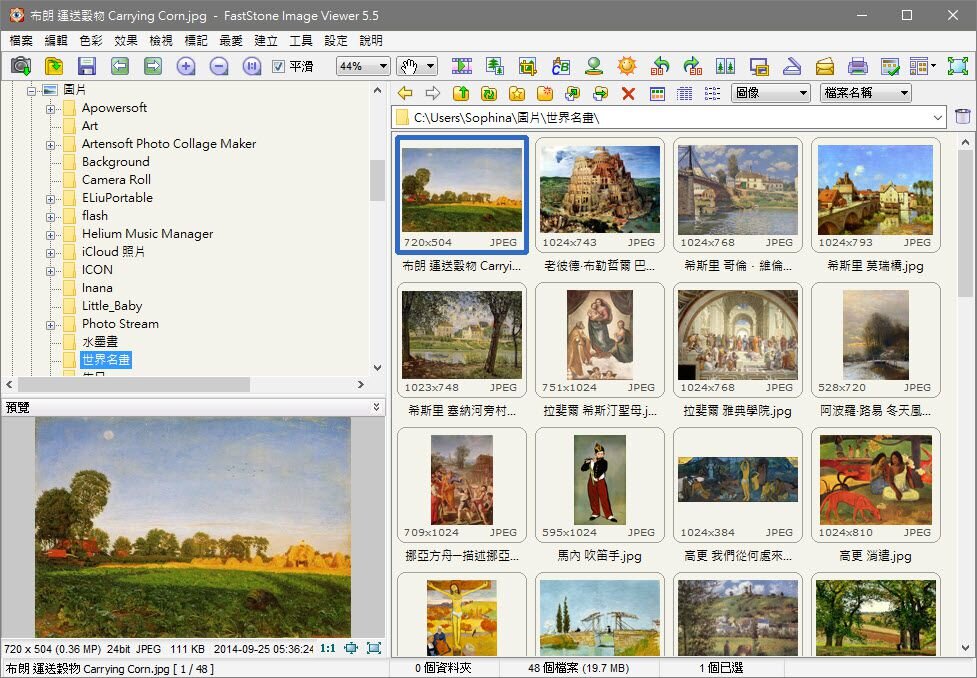The image size is (977, 678).
Task: Navigate back with the yellow left arrow
Action: pos(405,93)
